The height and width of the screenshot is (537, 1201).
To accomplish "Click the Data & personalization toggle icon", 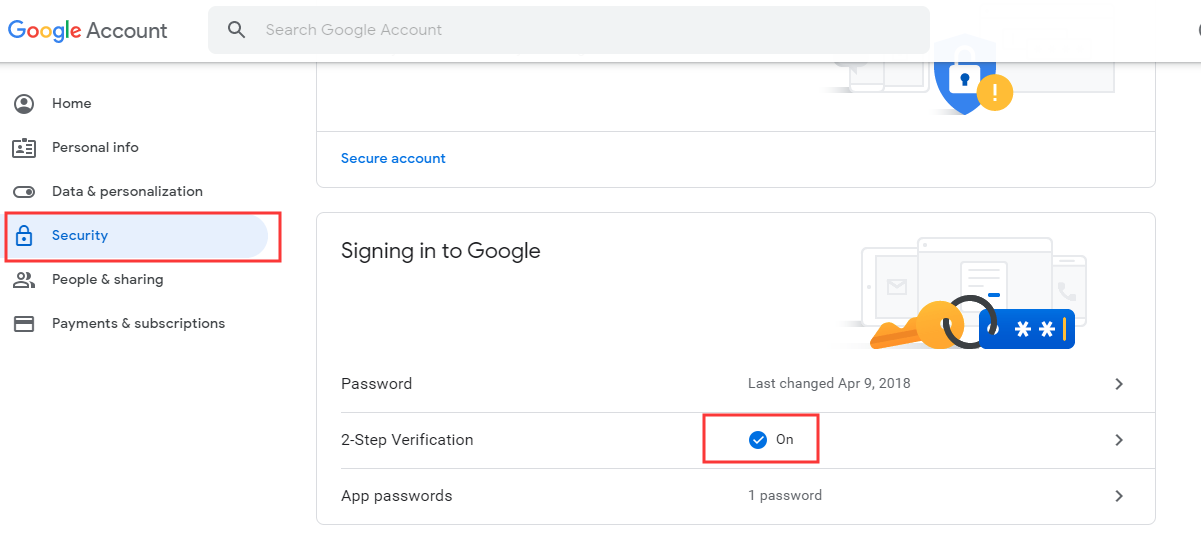I will [23, 191].
